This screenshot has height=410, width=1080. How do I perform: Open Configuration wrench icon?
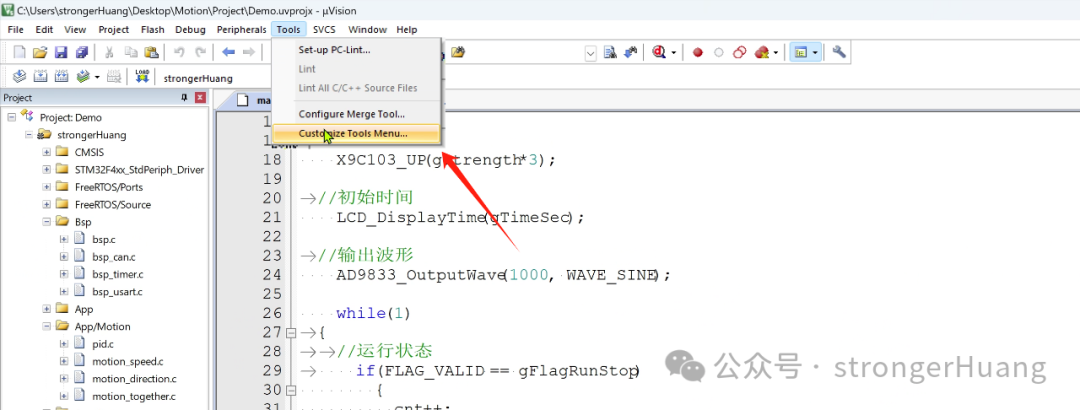[x=839, y=52]
